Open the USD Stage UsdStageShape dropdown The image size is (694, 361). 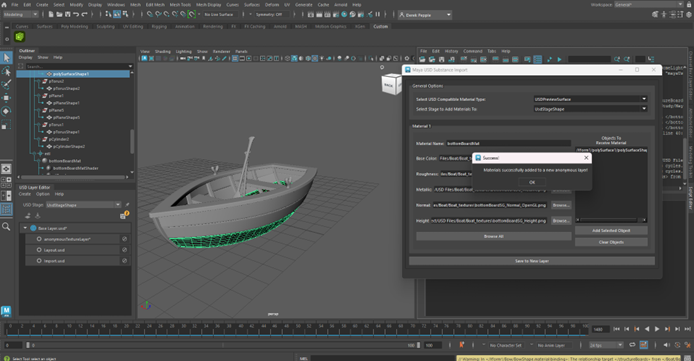(x=83, y=205)
